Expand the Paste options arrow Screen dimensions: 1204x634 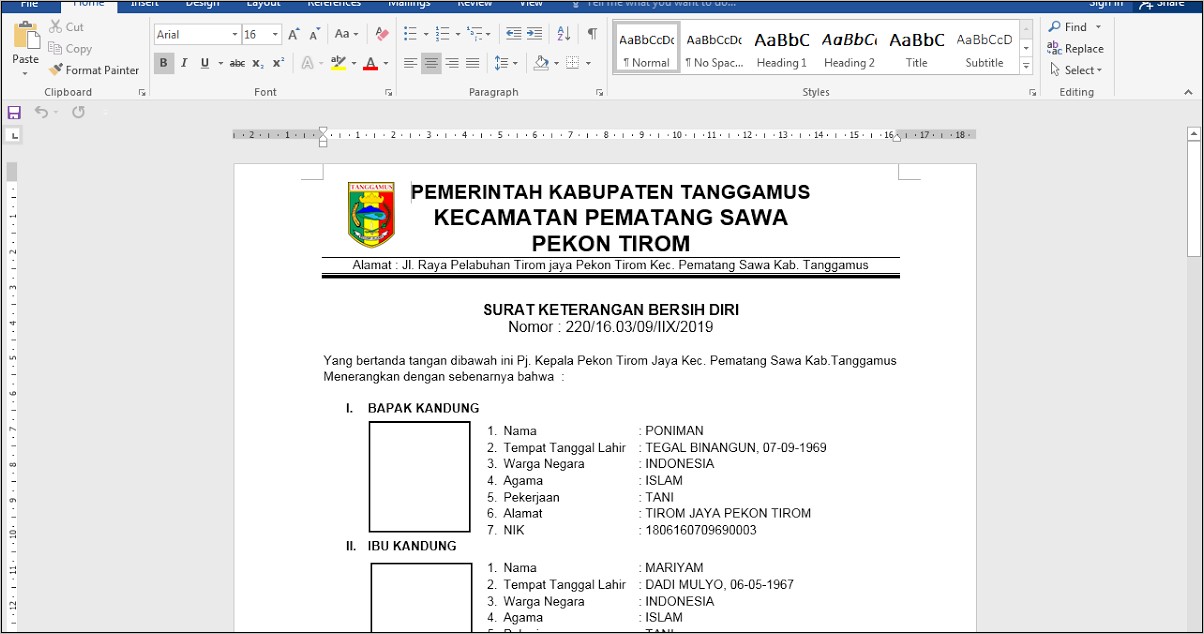coord(26,73)
